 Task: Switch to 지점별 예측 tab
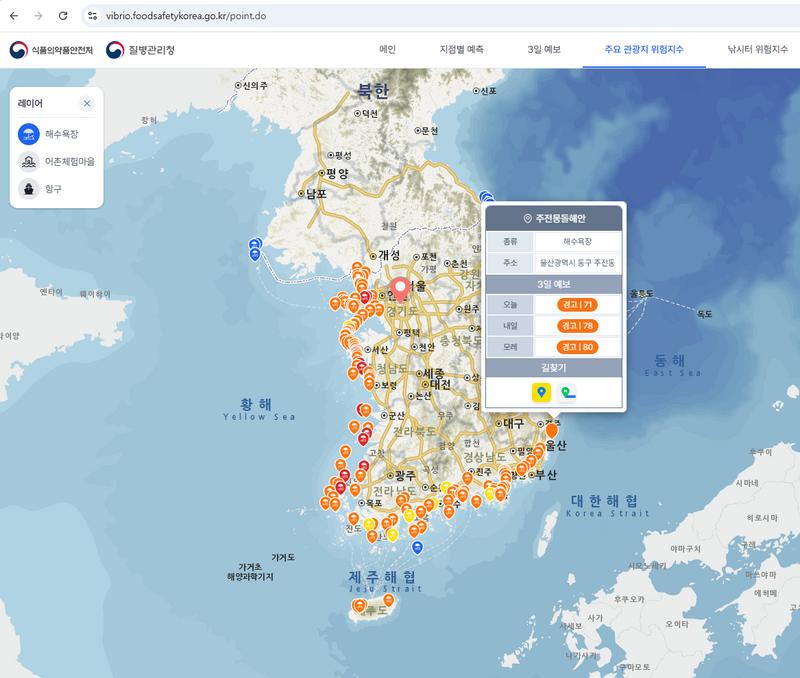click(461, 49)
